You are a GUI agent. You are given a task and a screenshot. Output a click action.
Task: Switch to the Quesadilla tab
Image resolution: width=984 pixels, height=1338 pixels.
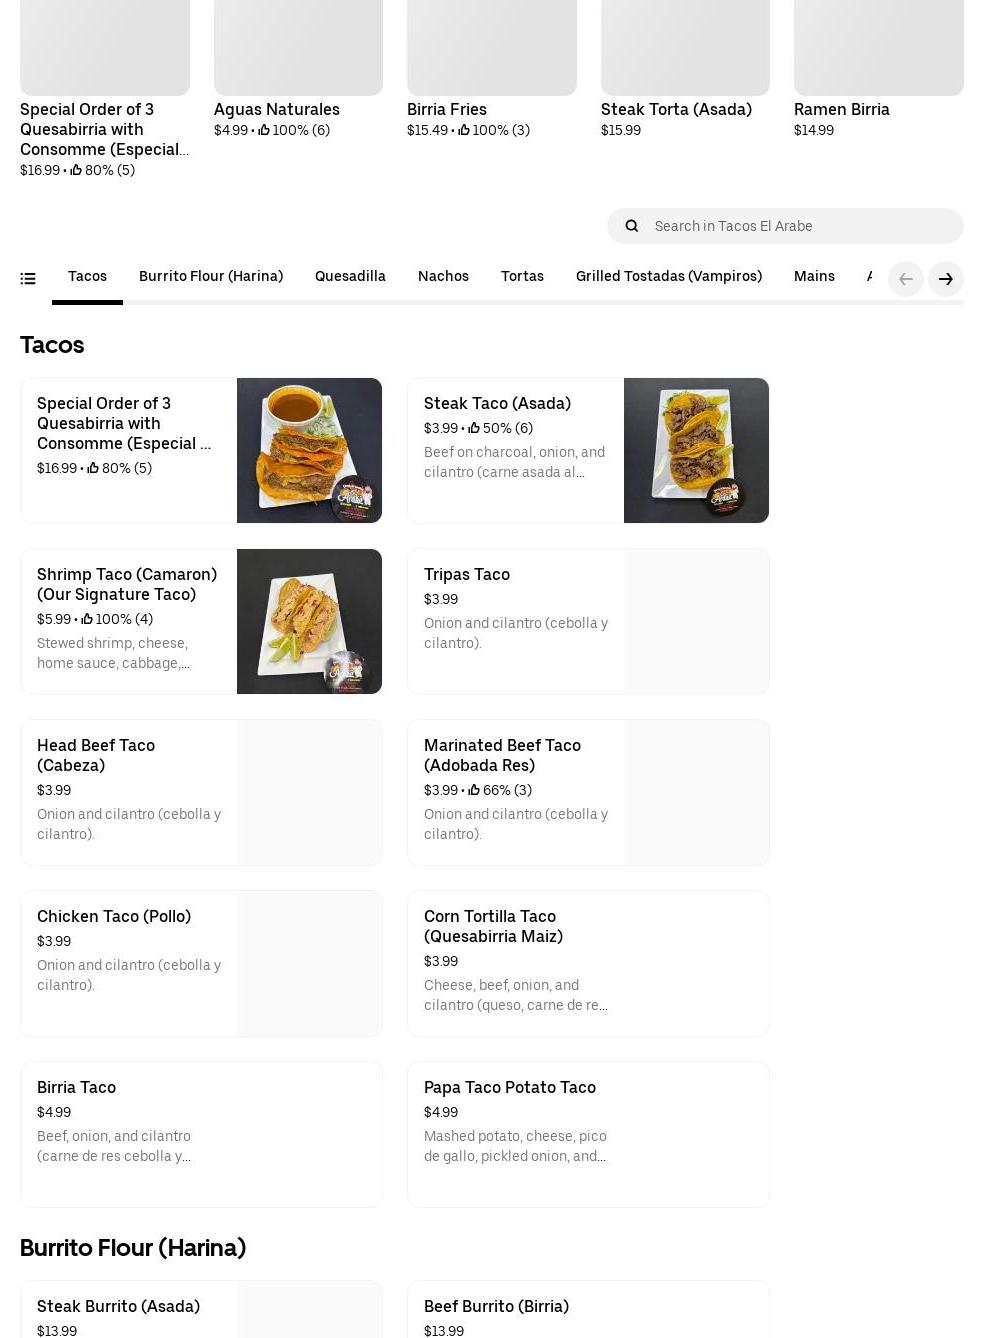[x=350, y=276]
